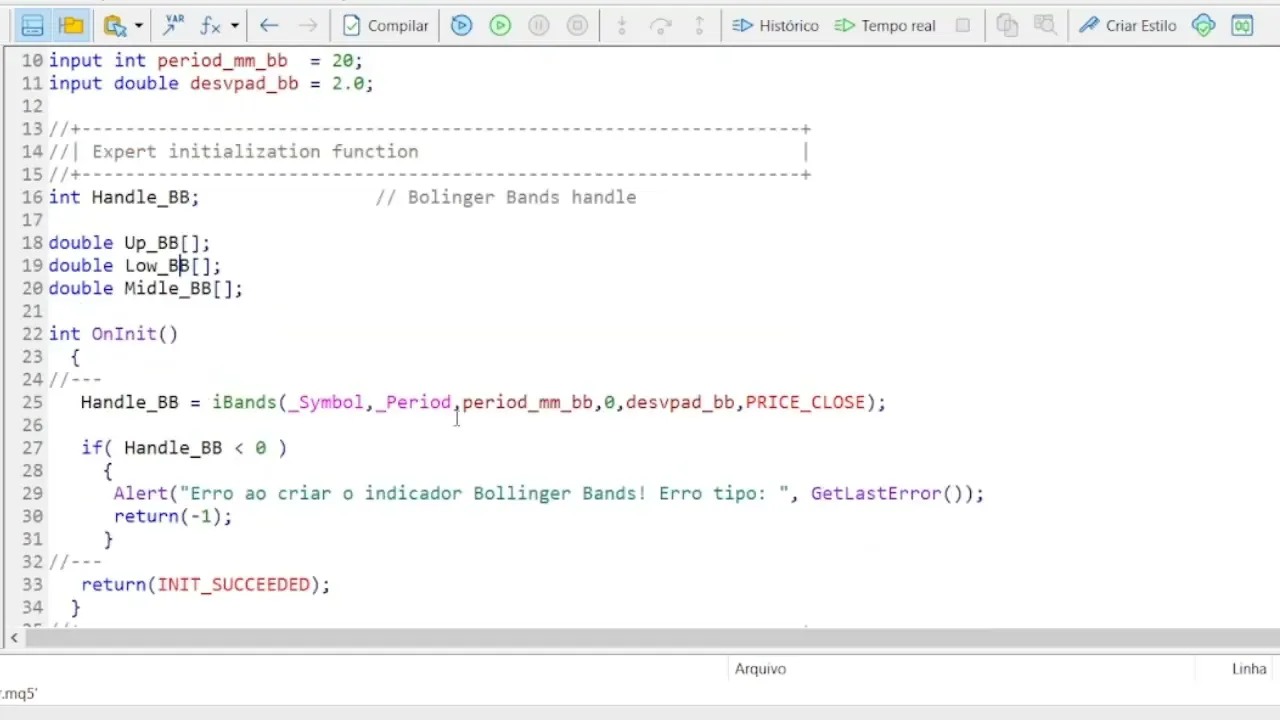Image resolution: width=1280 pixels, height=720 pixels.
Task: Click on Midle_BB in line 20
Action: pyautogui.click(x=168, y=288)
